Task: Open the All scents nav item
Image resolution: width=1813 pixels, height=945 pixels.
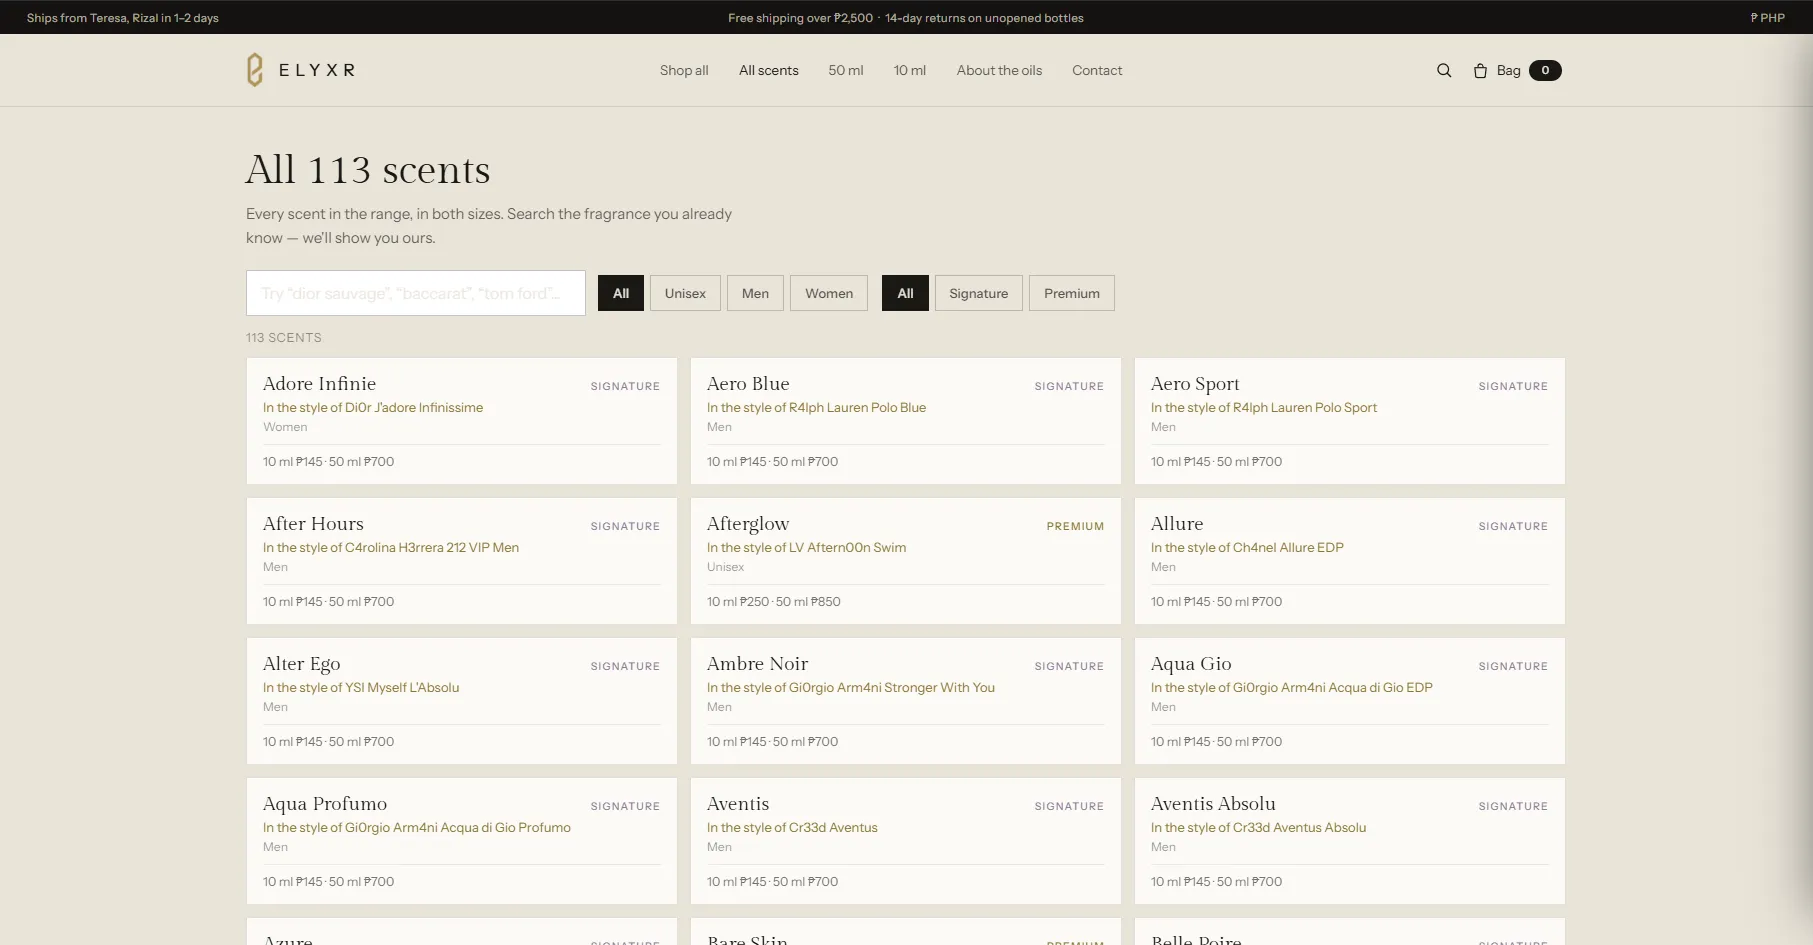Action: pyautogui.click(x=769, y=70)
